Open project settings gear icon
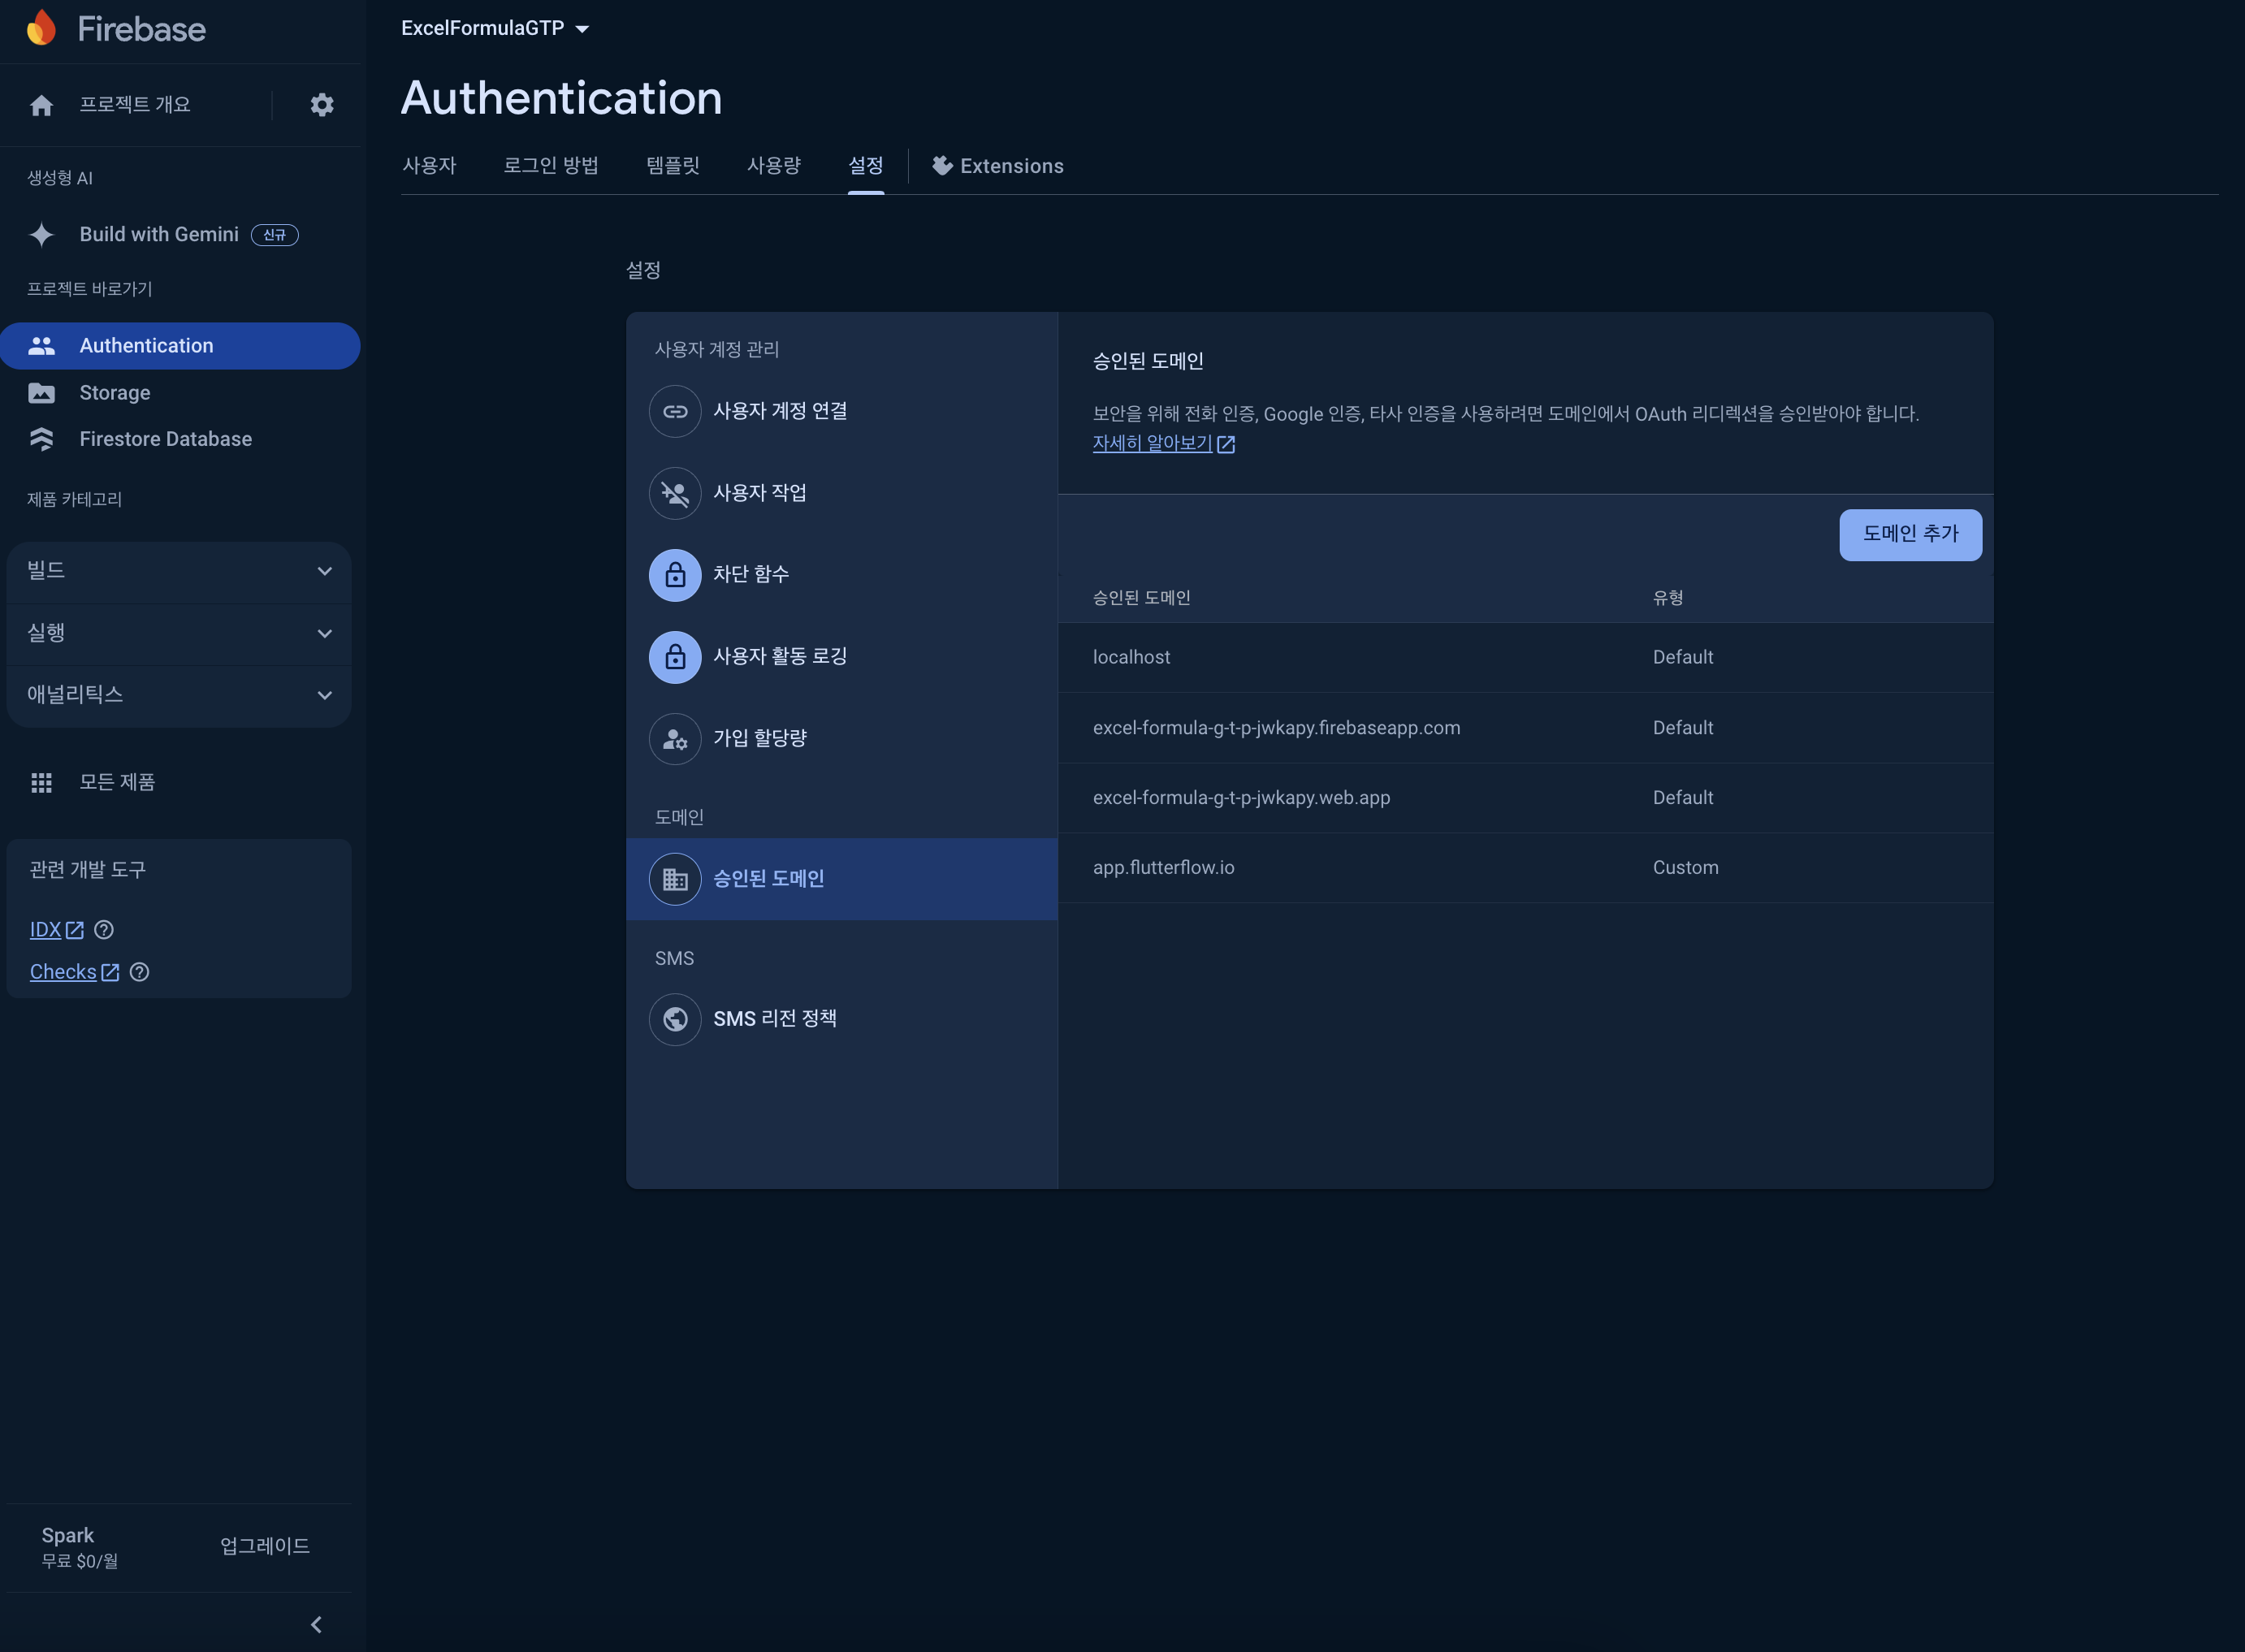 coord(321,105)
